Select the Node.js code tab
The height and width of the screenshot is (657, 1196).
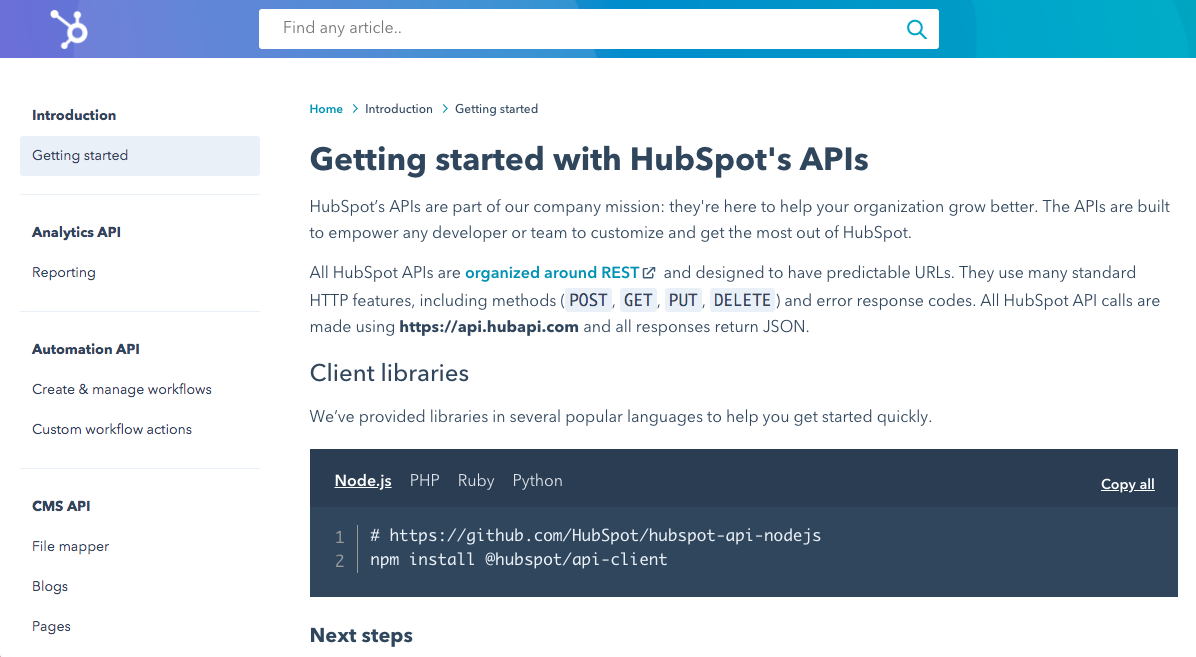pos(363,481)
